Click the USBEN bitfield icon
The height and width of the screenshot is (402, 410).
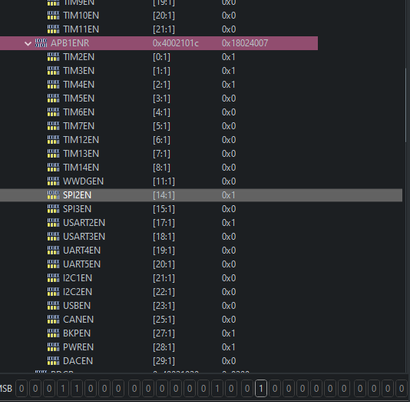[x=53, y=306]
